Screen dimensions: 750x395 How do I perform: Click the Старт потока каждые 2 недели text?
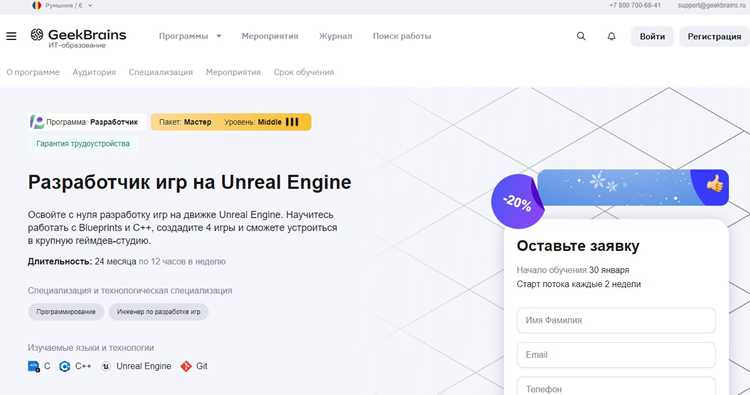click(578, 284)
